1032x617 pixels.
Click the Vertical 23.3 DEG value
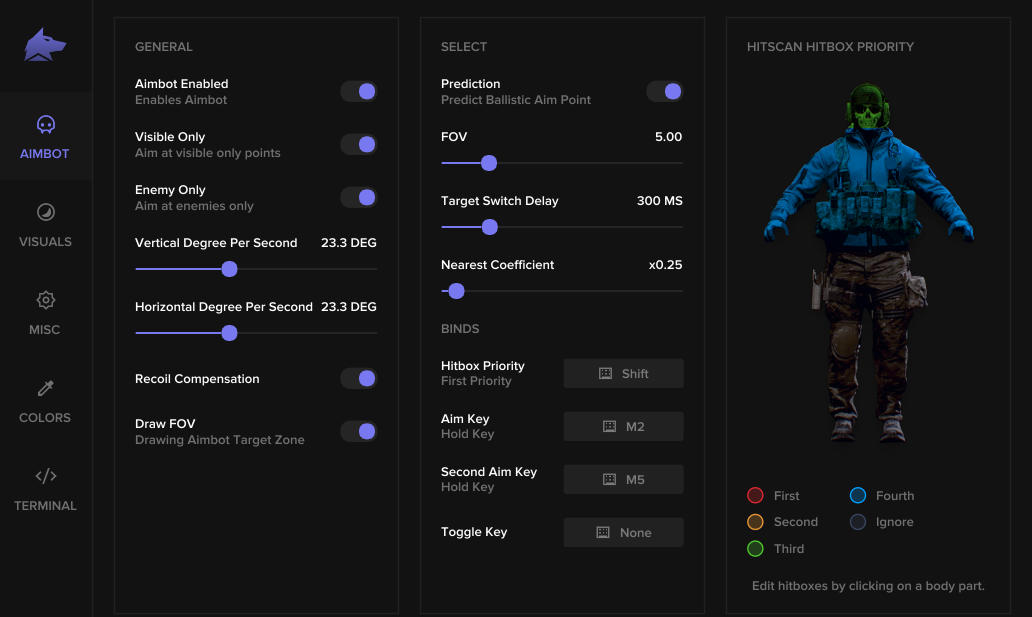pyautogui.click(x=349, y=243)
